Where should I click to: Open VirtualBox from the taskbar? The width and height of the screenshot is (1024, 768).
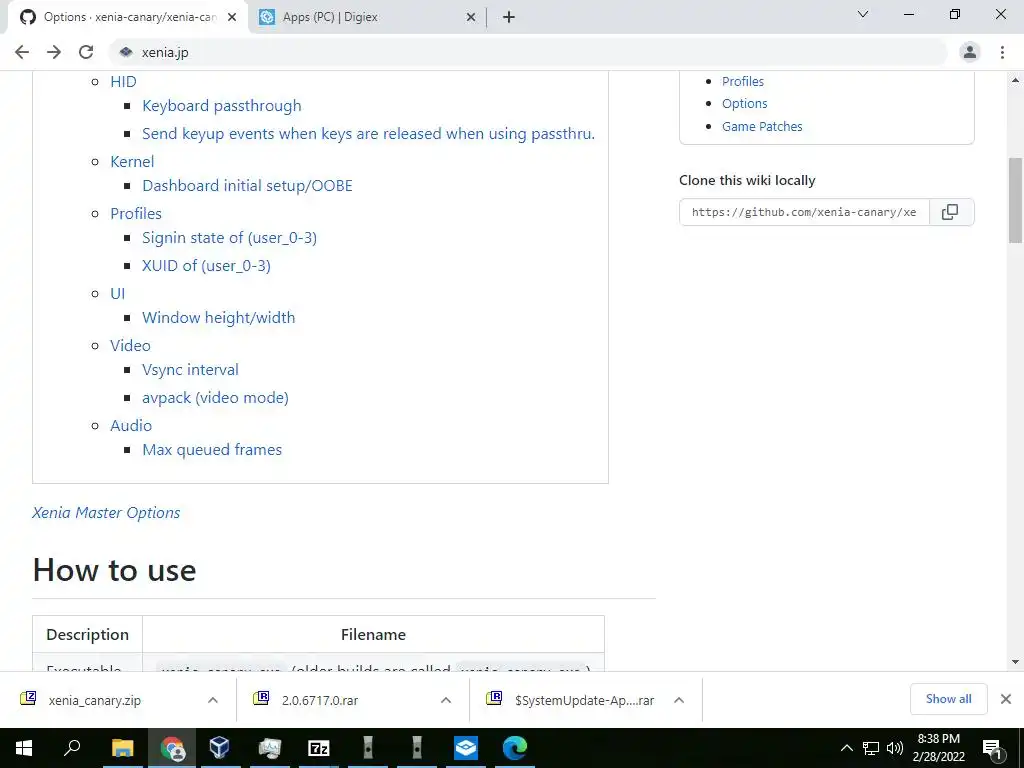coord(220,748)
